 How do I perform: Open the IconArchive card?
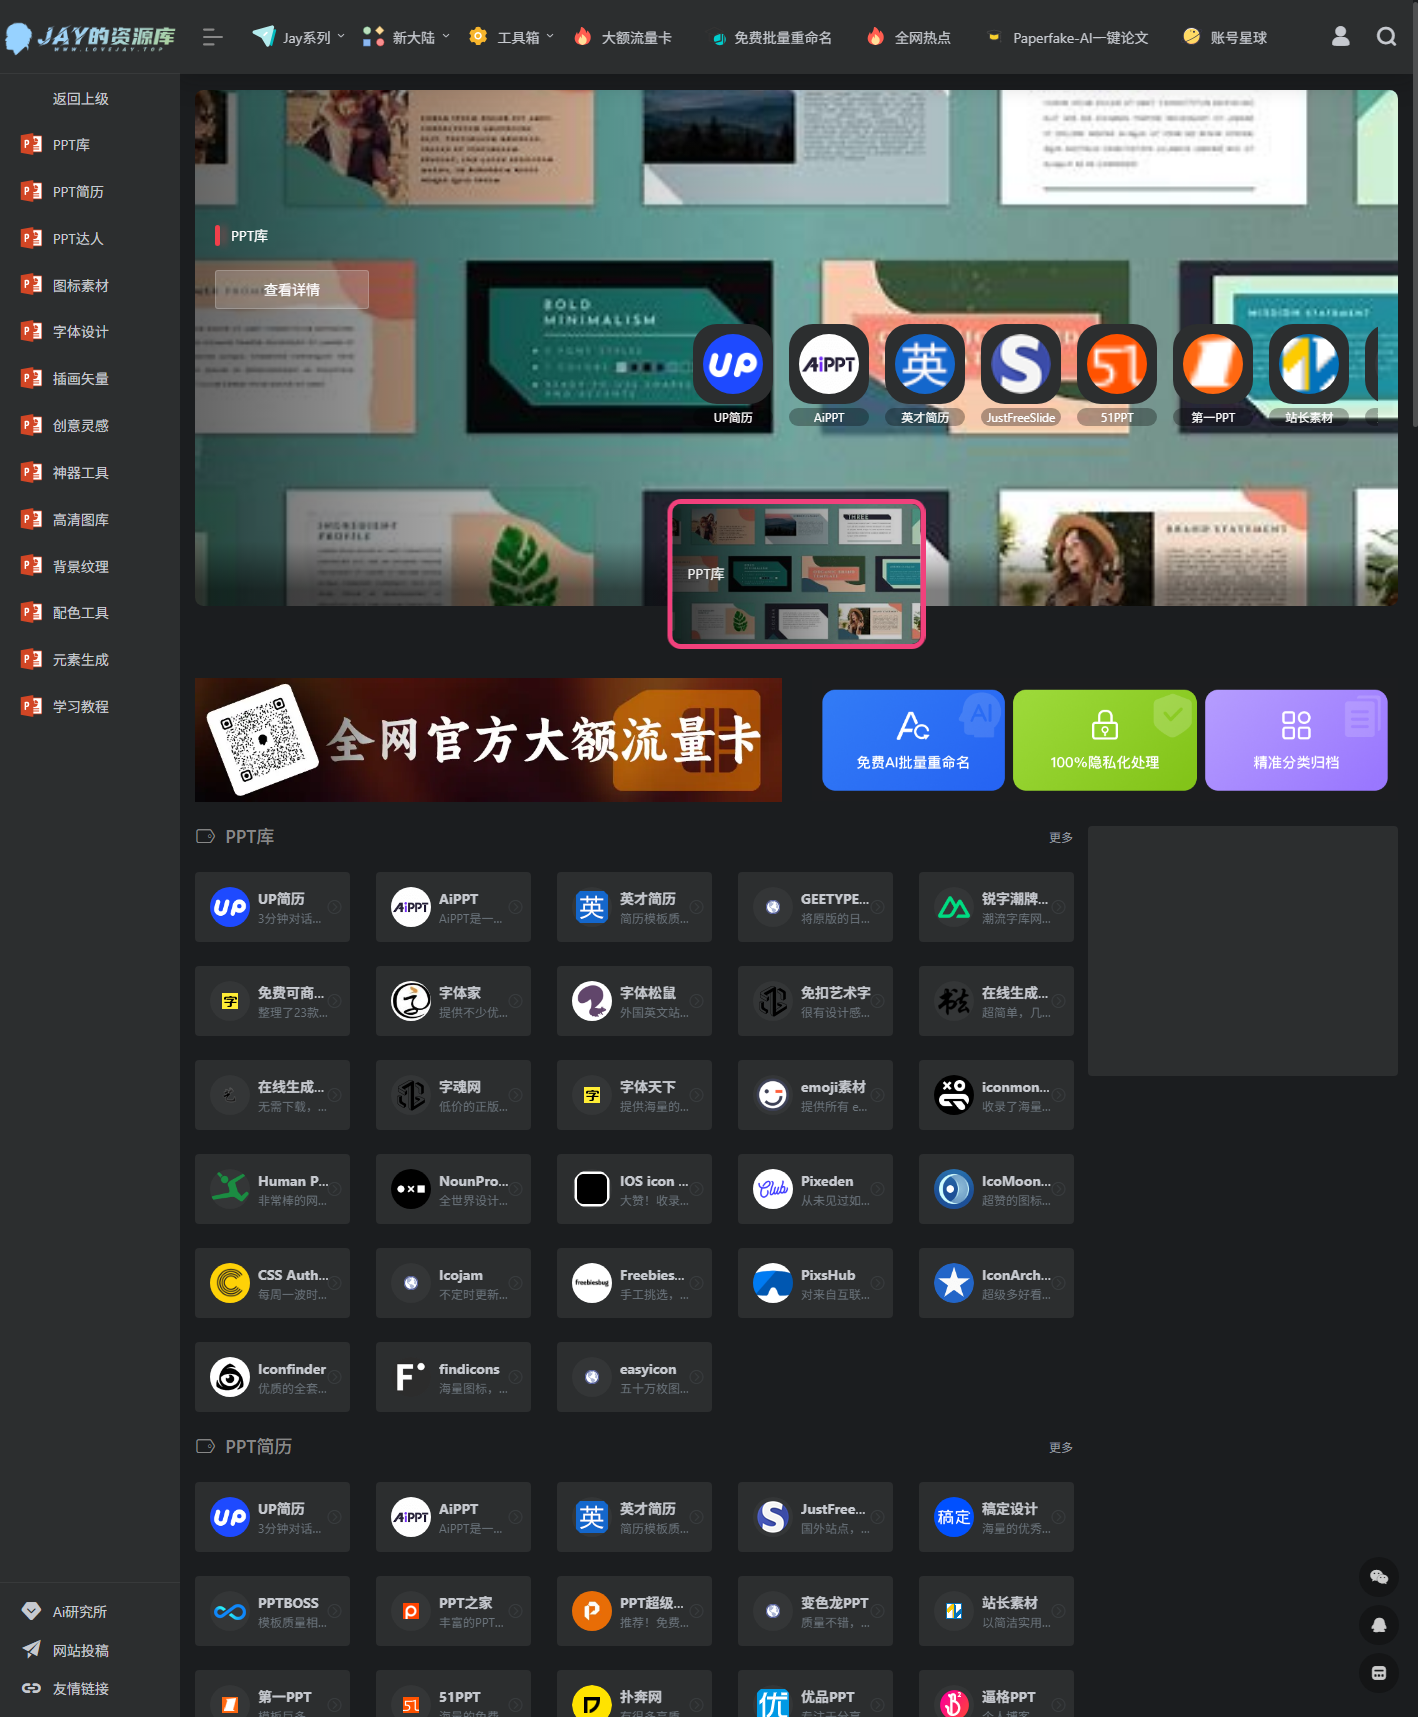(996, 1283)
